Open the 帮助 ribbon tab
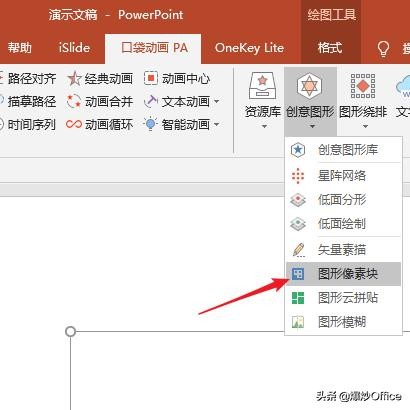This screenshot has height=410, width=410. tap(20, 48)
